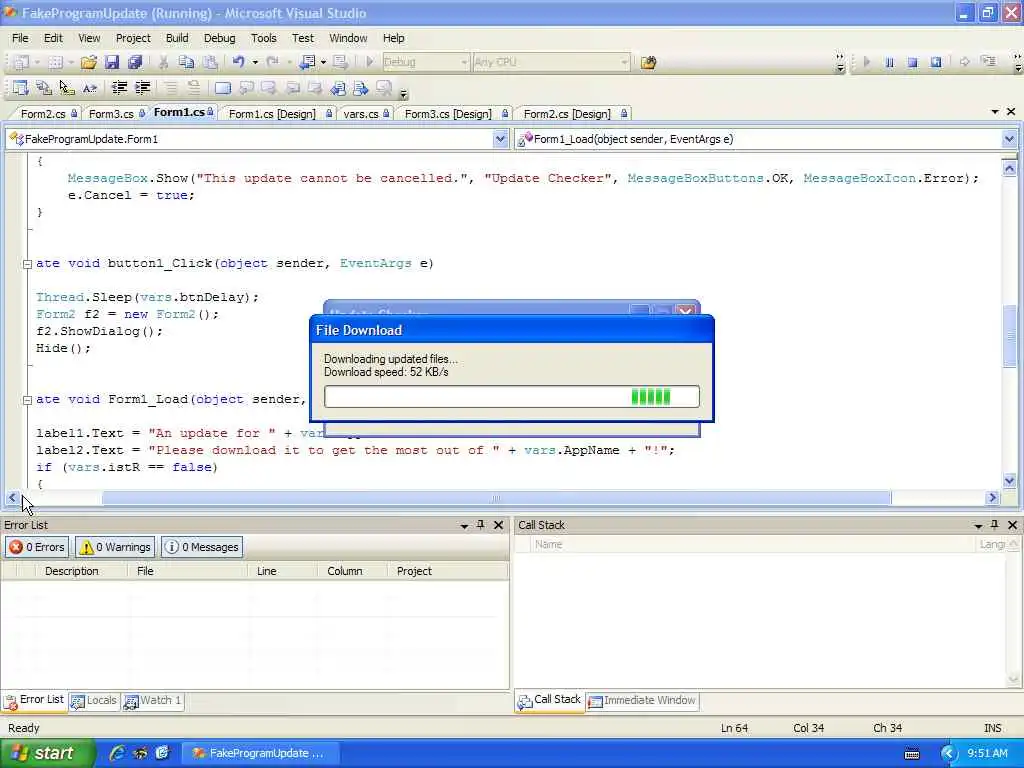
Task: Pause debugging with Break All button
Action: (889, 62)
